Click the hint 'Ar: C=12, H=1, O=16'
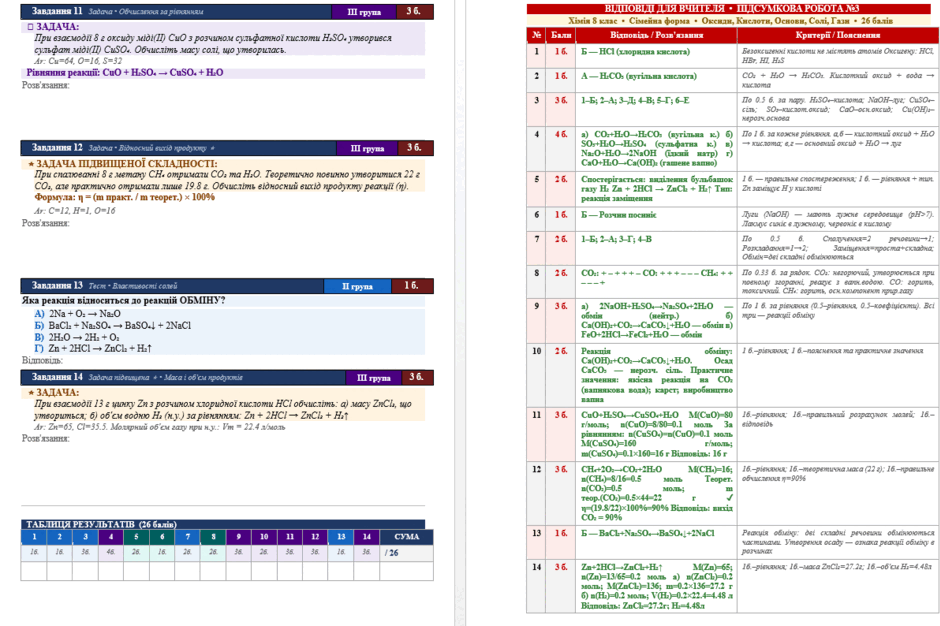Viewport: 940px width, 626px height. tap(75, 210)
